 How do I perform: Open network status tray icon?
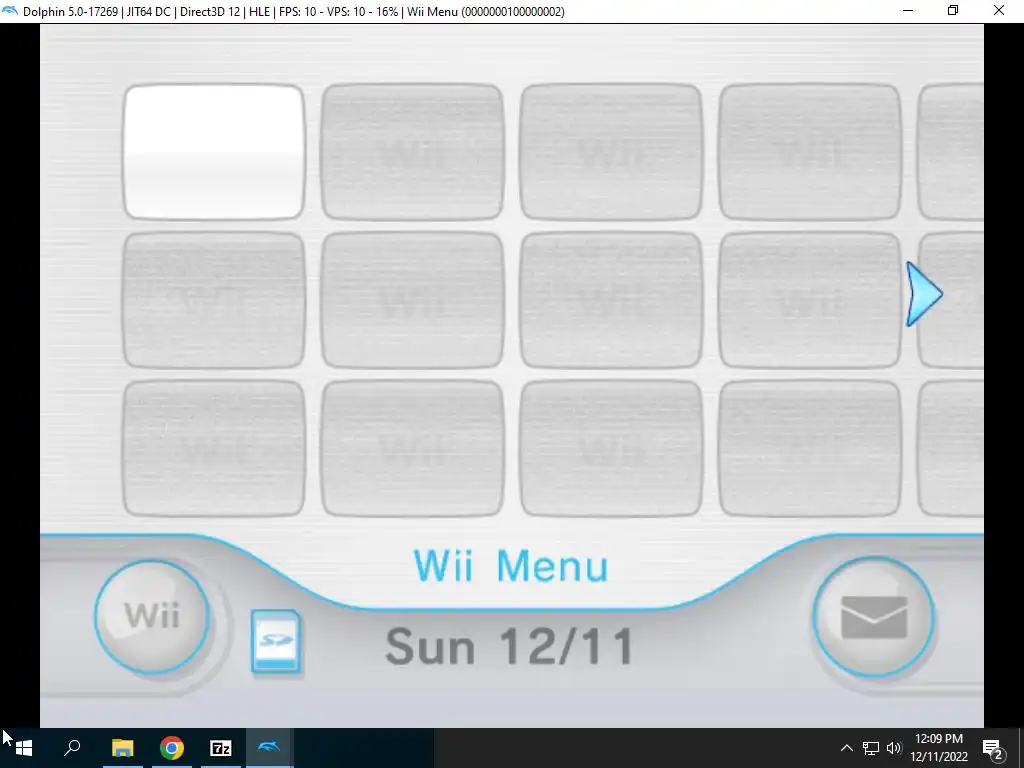coord(871,748)
